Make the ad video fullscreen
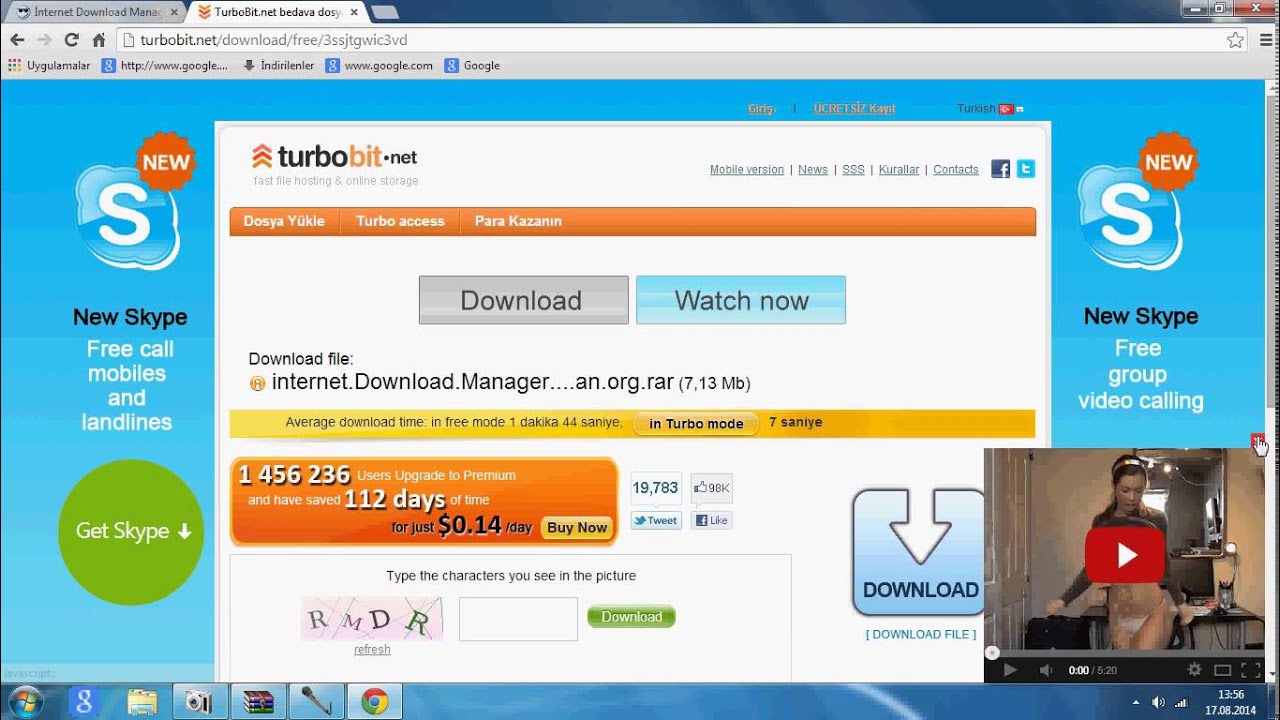The image size is (1280, 720). point(1250,670)
